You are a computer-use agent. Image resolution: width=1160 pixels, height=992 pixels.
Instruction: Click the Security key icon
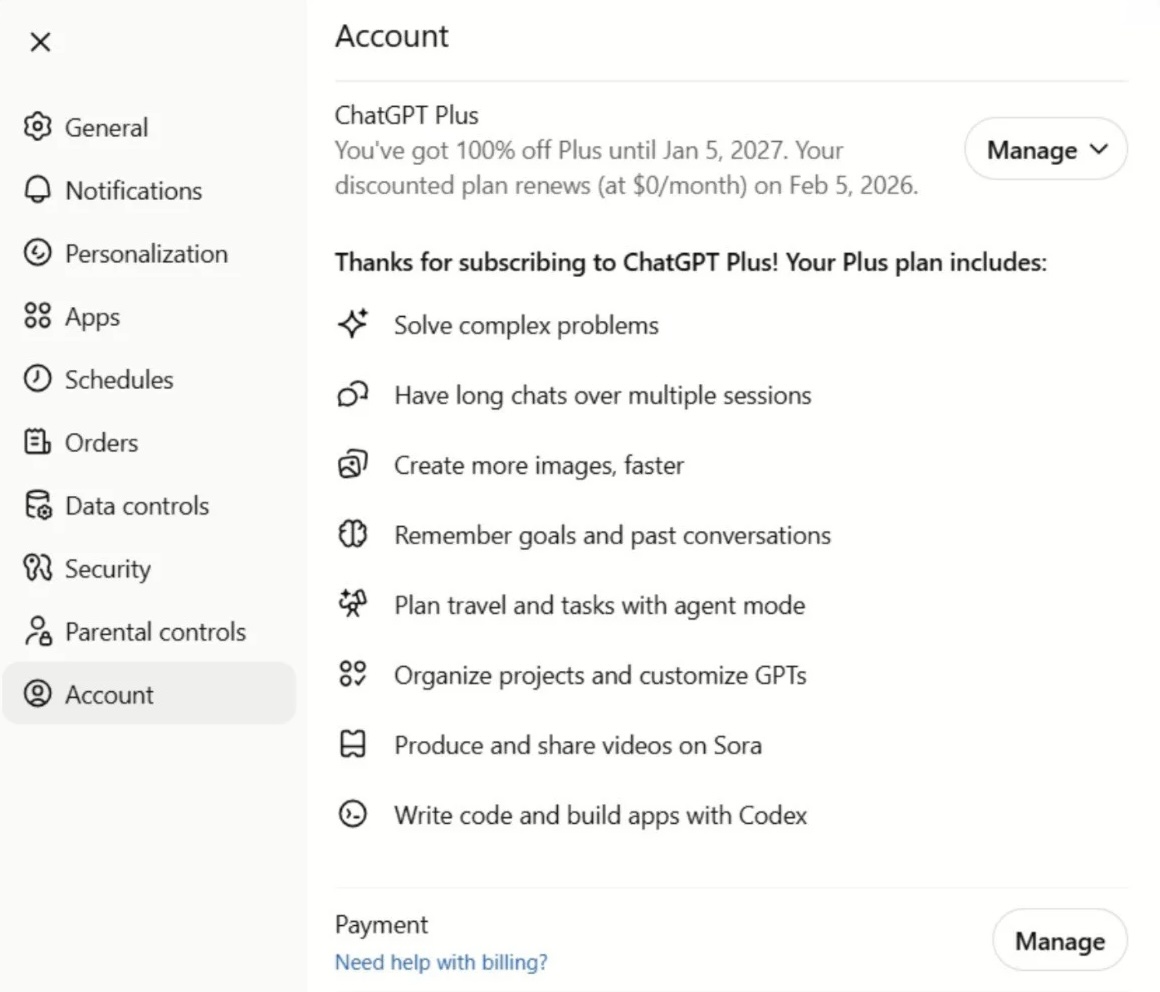coord(37,569)
